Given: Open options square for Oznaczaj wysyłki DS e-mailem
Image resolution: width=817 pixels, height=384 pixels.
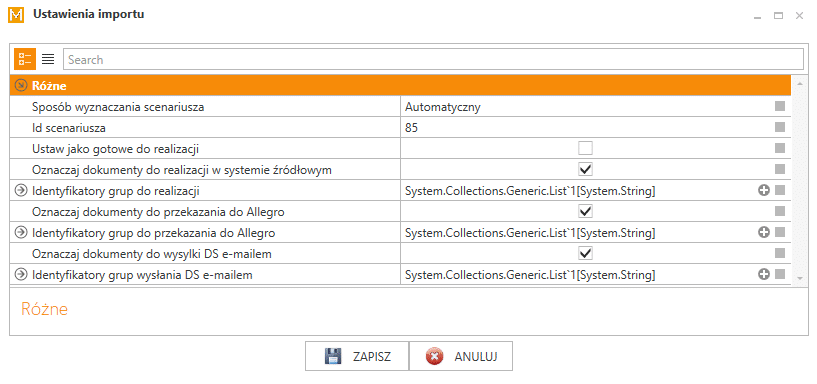Looking at the screenshot, I should click(779, 253).
